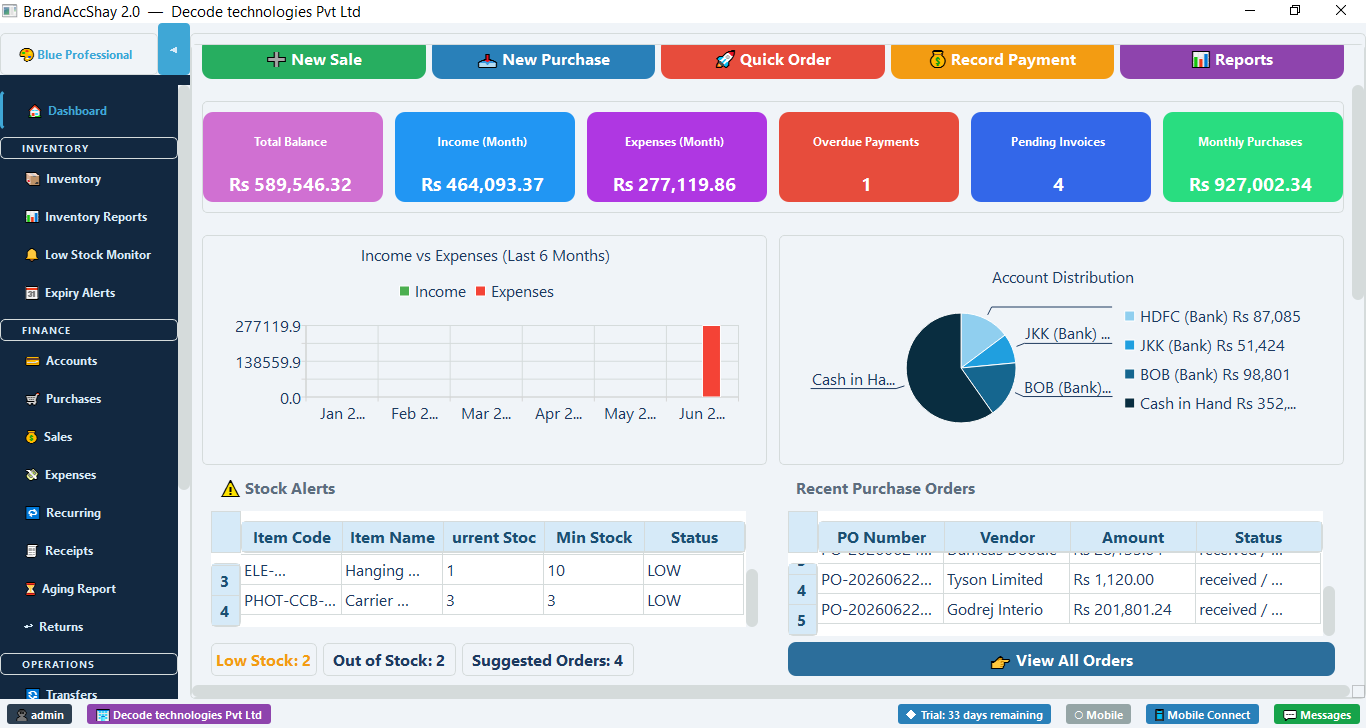This screenshot has width=1366, height=728.
Task: Click the Pending Invoices card
Action: pyautogui.click(x=1061, y=157)
